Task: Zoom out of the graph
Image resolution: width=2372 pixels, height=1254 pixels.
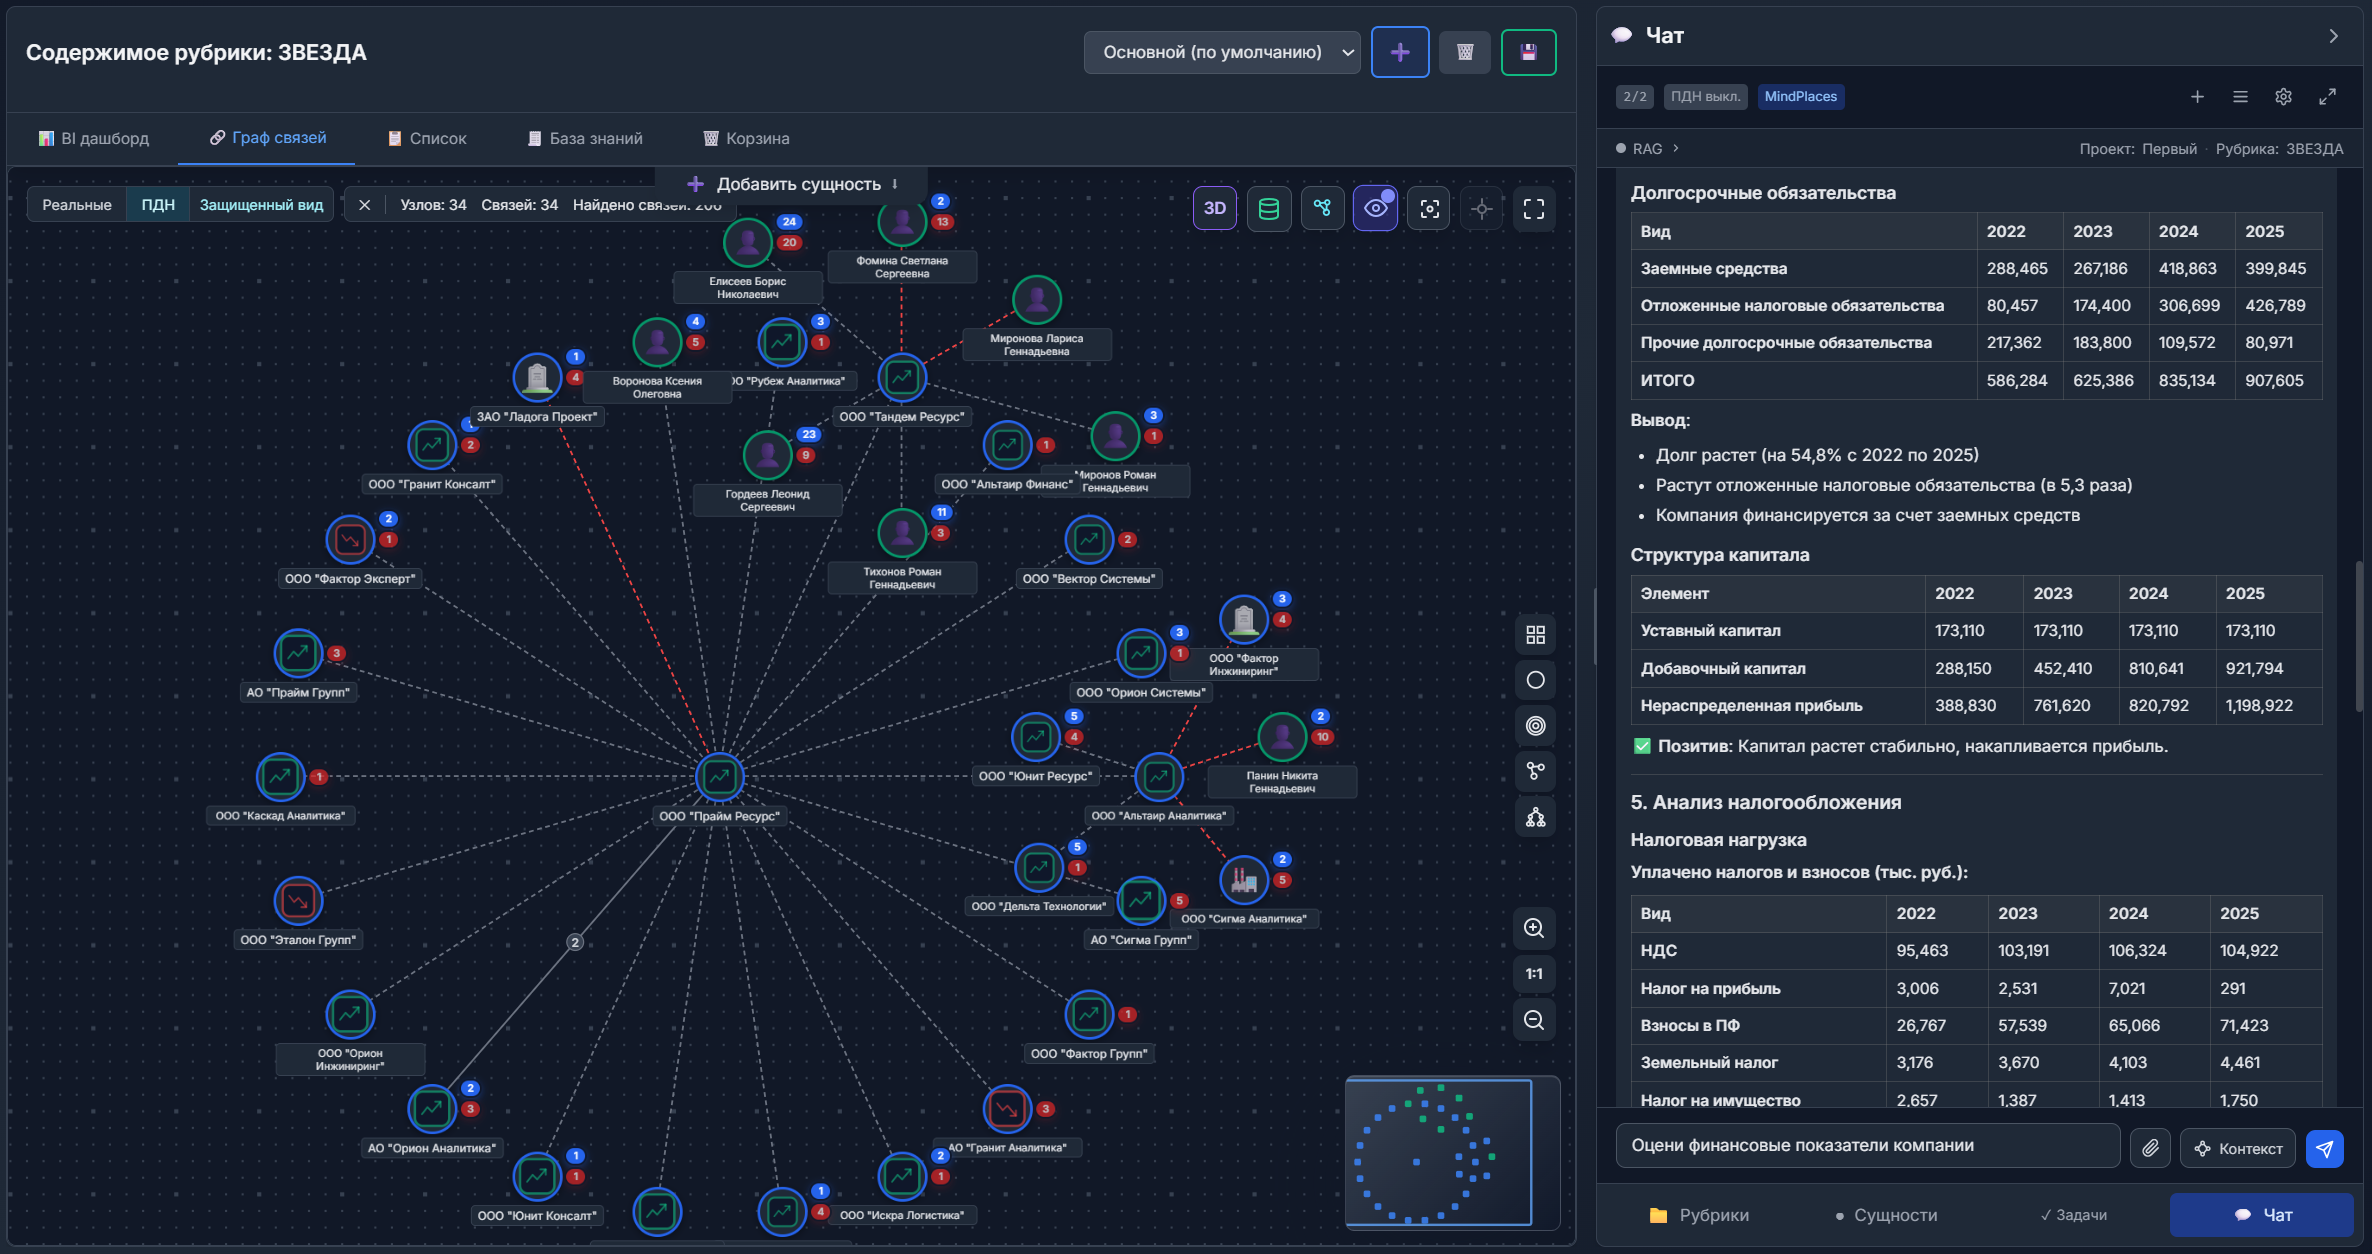Action: tap(1534, 1020)
